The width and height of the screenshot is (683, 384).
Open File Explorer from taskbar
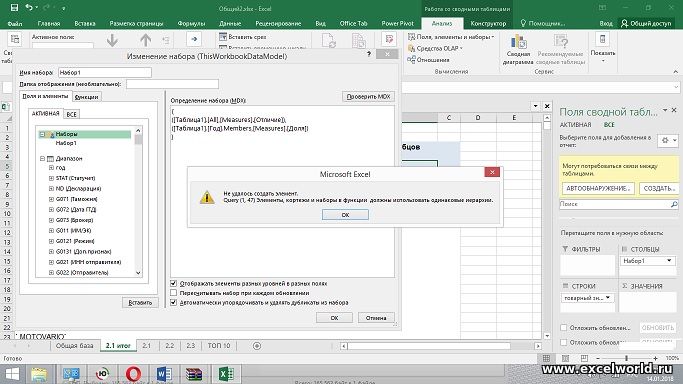tap(39, 374)
